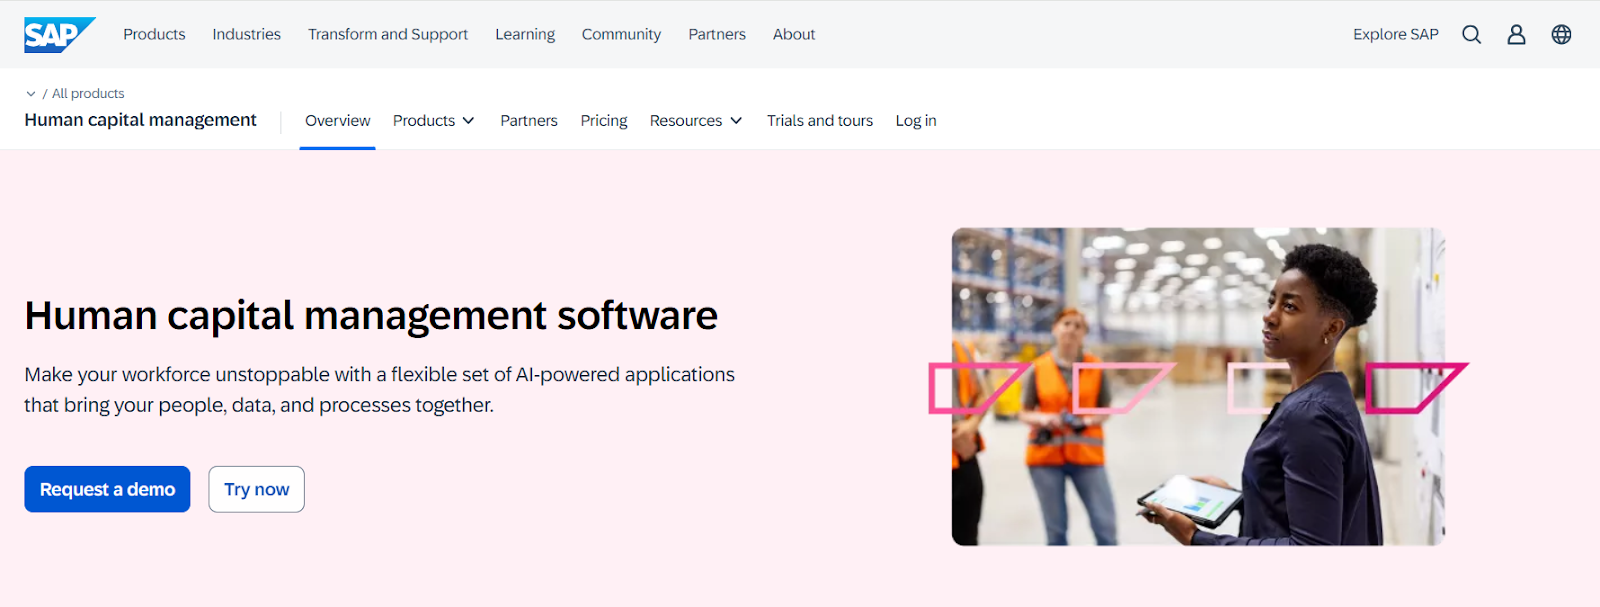The width and height of the screenshot is (1600, 607).
Task: Open Community menu
Action: tap(621, 34)
